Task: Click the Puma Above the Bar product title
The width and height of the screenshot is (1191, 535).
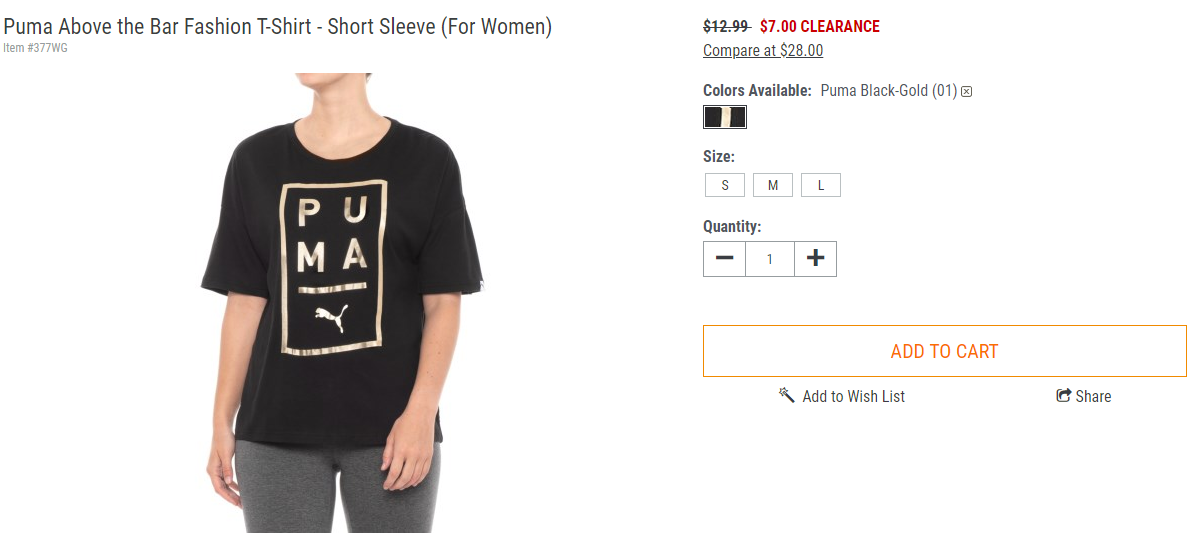Action: pos(277,27)
